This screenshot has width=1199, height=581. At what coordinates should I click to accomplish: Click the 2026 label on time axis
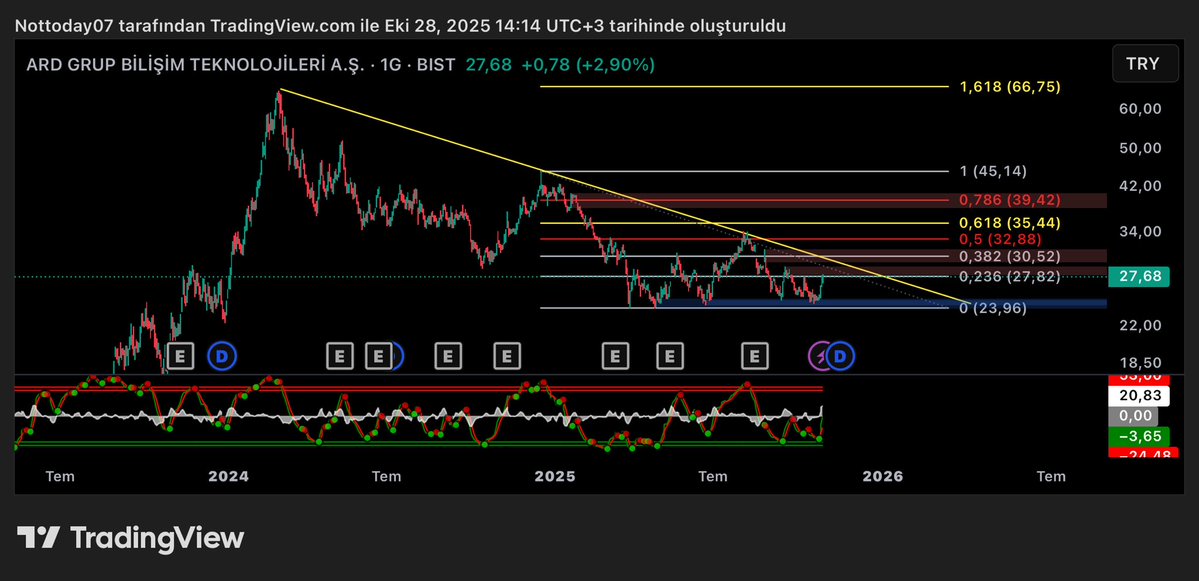pyautogui.click(x=882, y=476)
